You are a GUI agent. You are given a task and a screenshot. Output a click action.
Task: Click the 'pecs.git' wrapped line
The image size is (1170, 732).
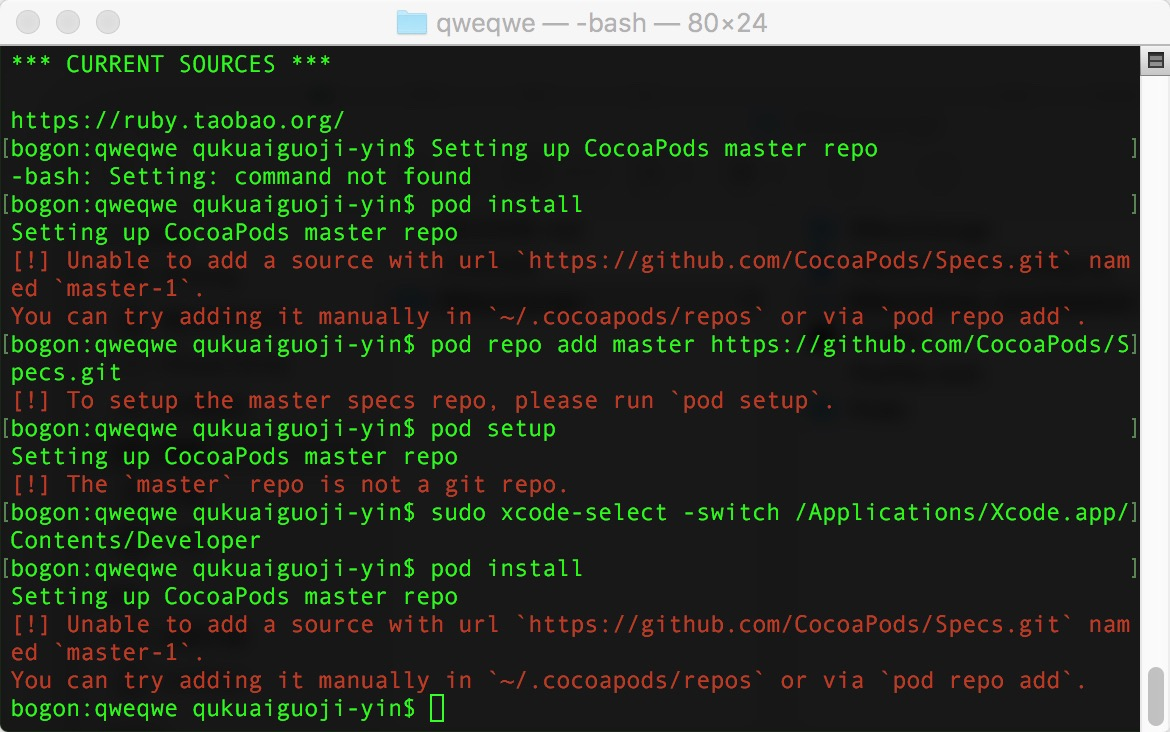pyautogui.click(x=66, y=372)
